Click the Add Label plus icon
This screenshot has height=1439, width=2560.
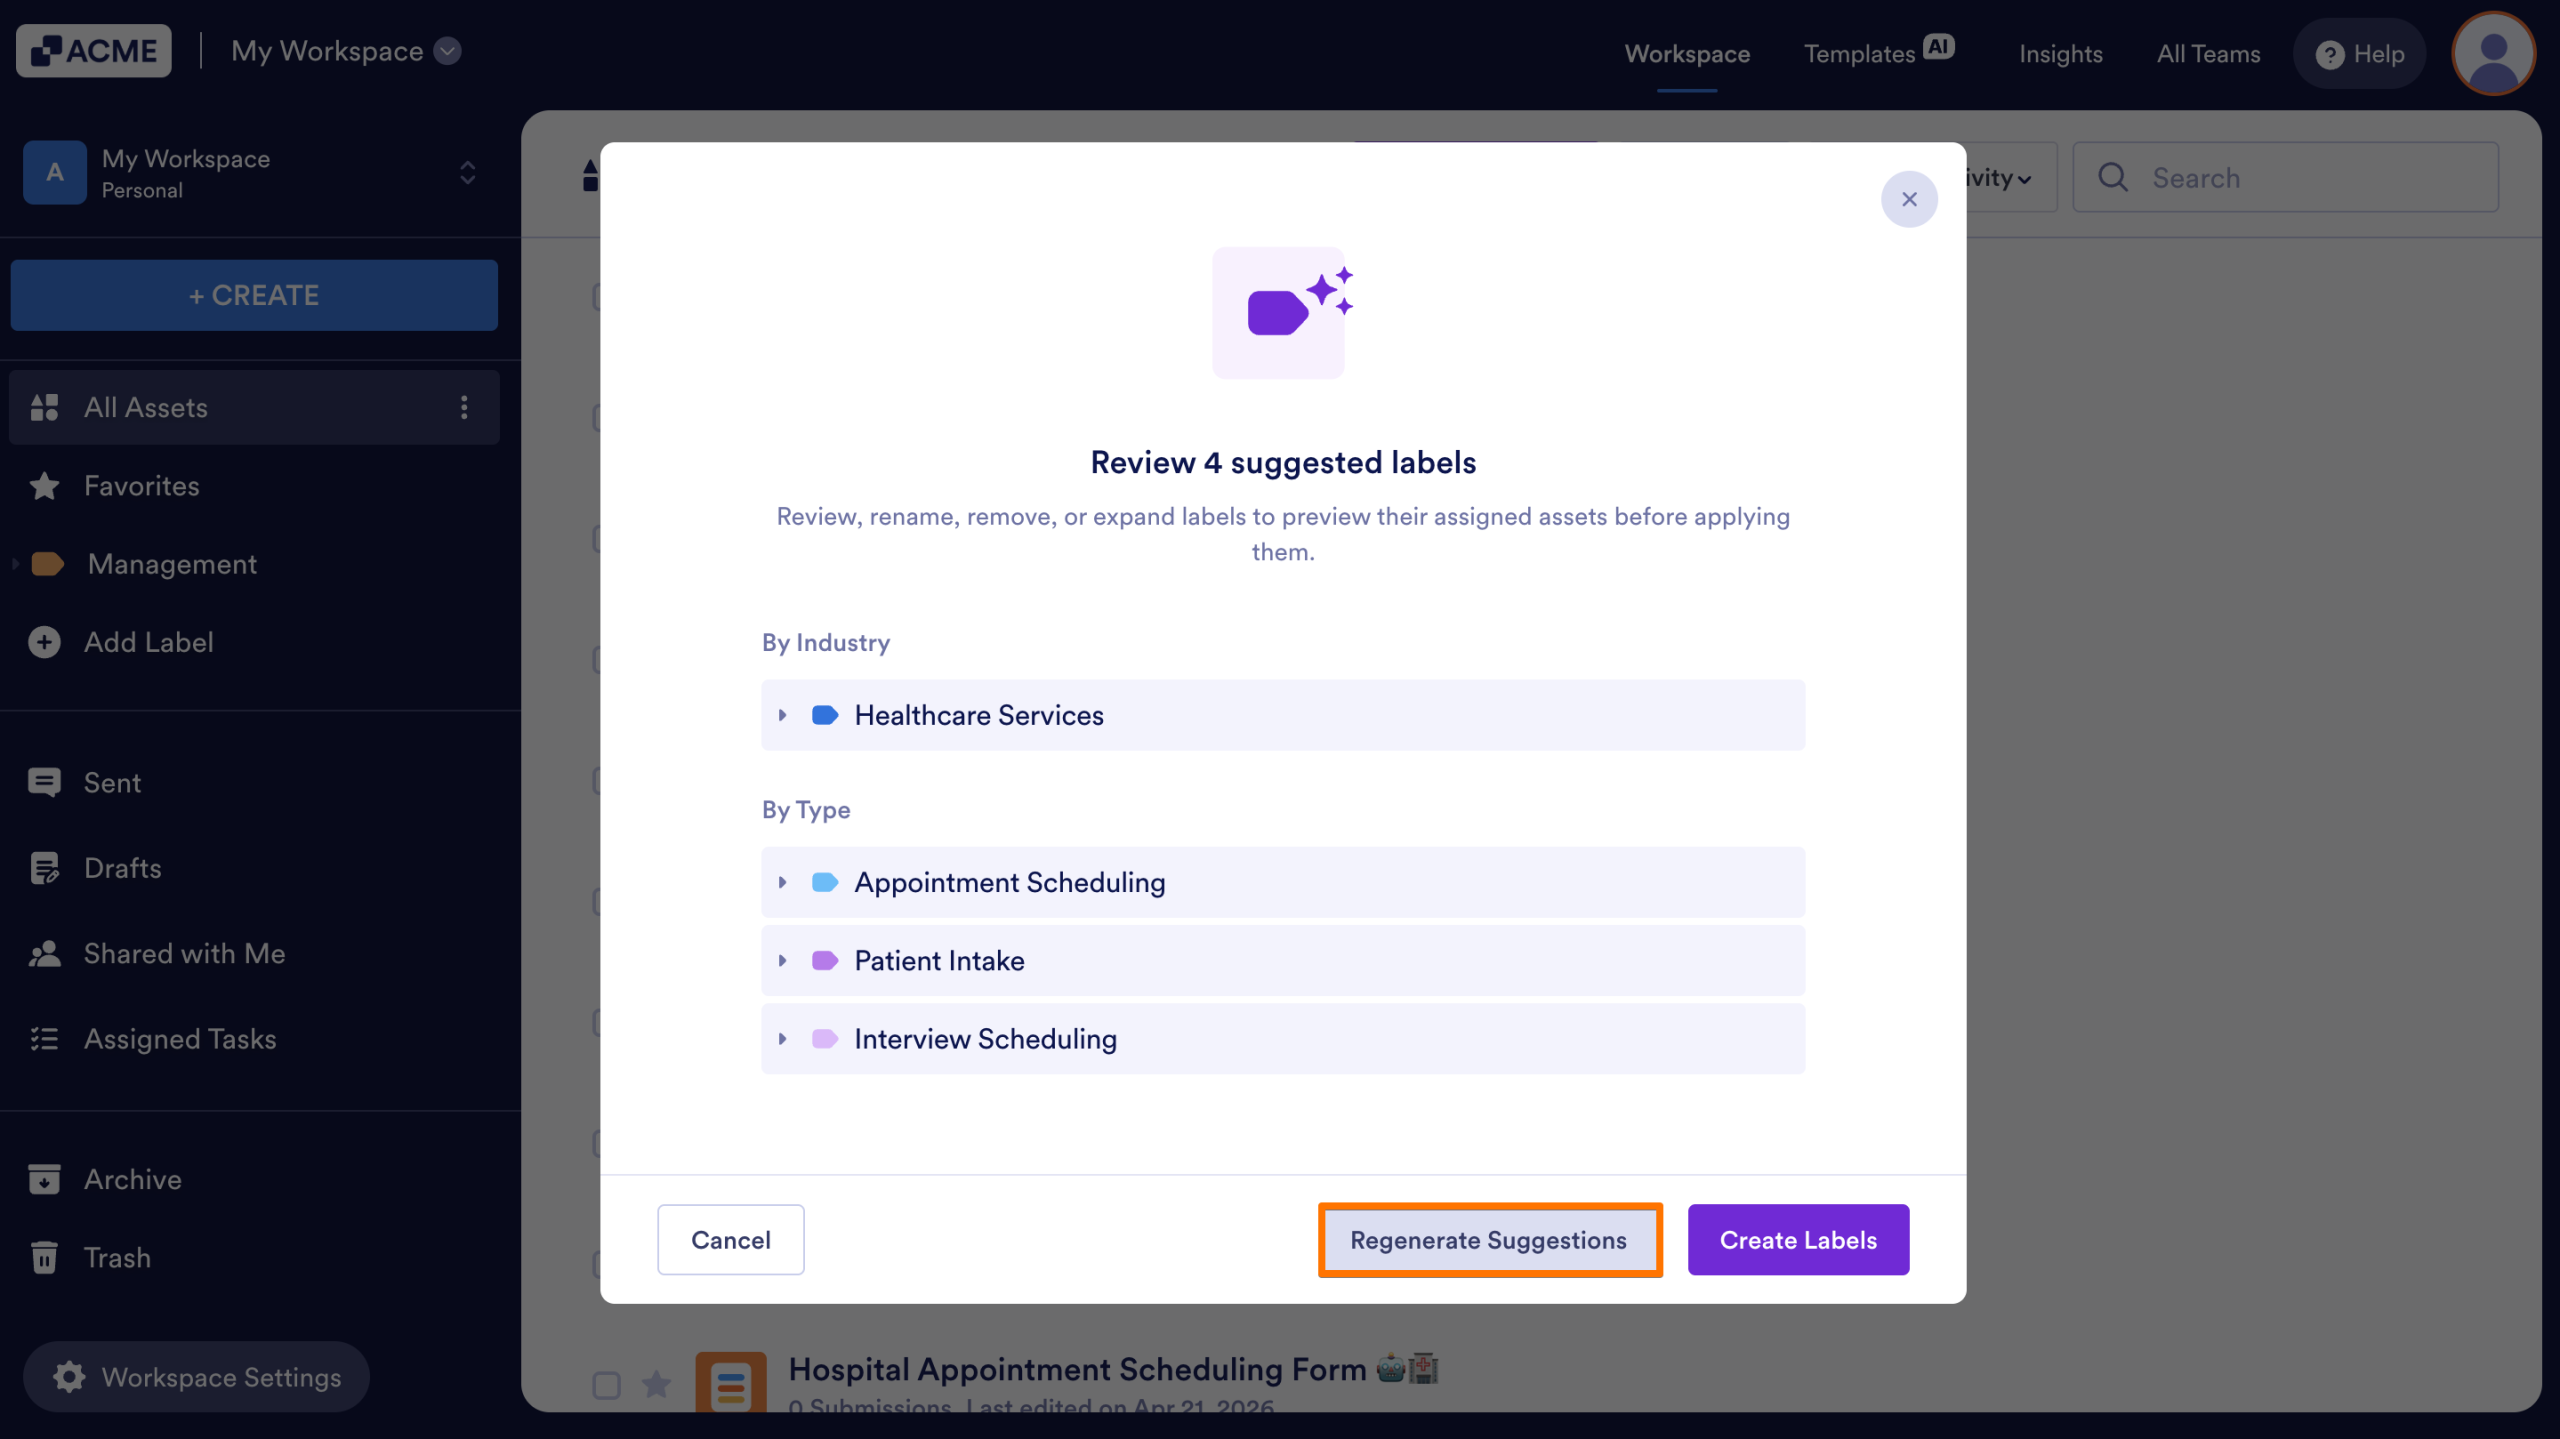tap(44, 642)
